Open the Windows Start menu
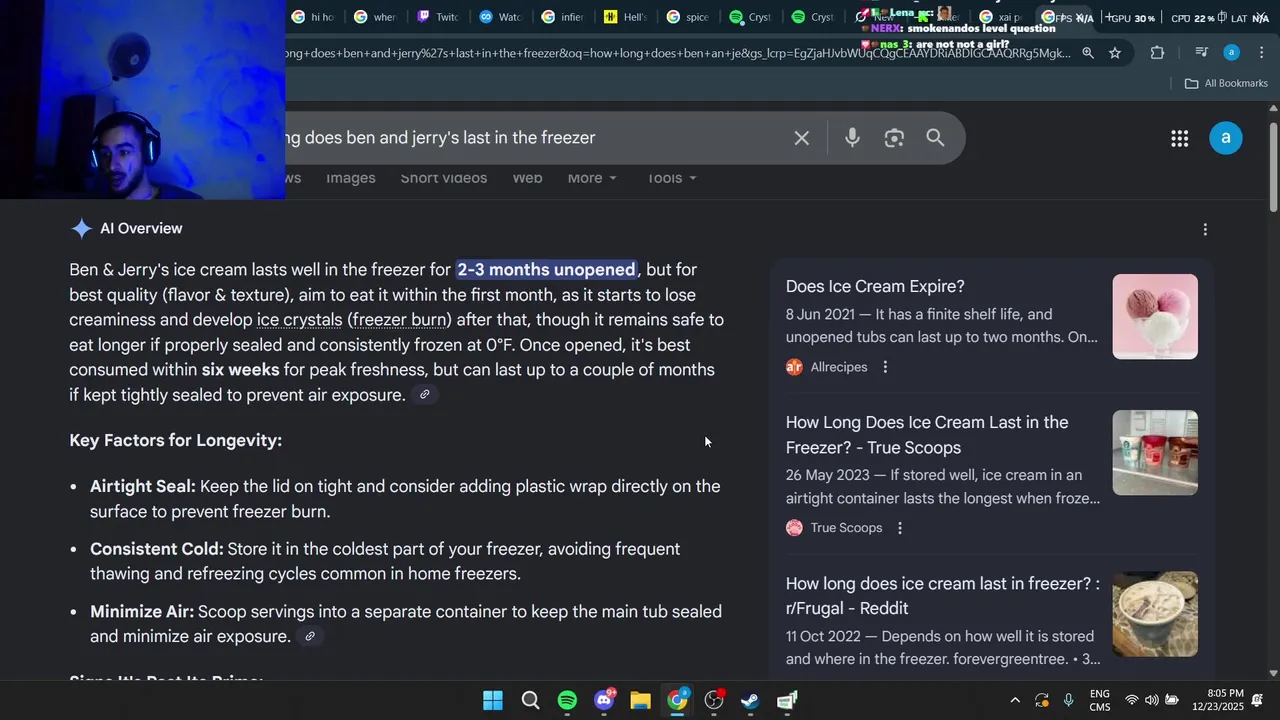The height and width of the screenshot is (720, 1280). pyautogui.click(x=493, y=700)
